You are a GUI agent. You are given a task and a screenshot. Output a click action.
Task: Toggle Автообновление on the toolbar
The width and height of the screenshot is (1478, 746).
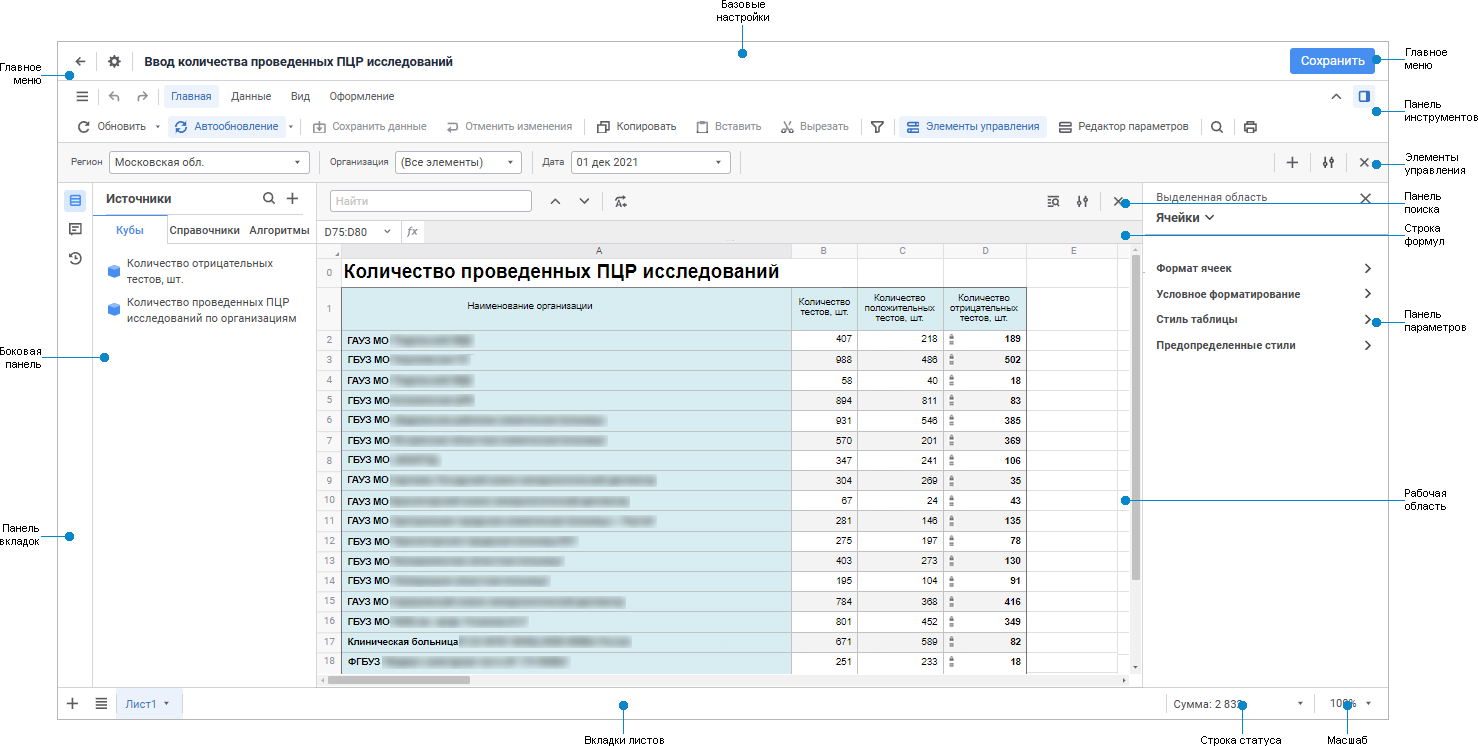[227, 127]
